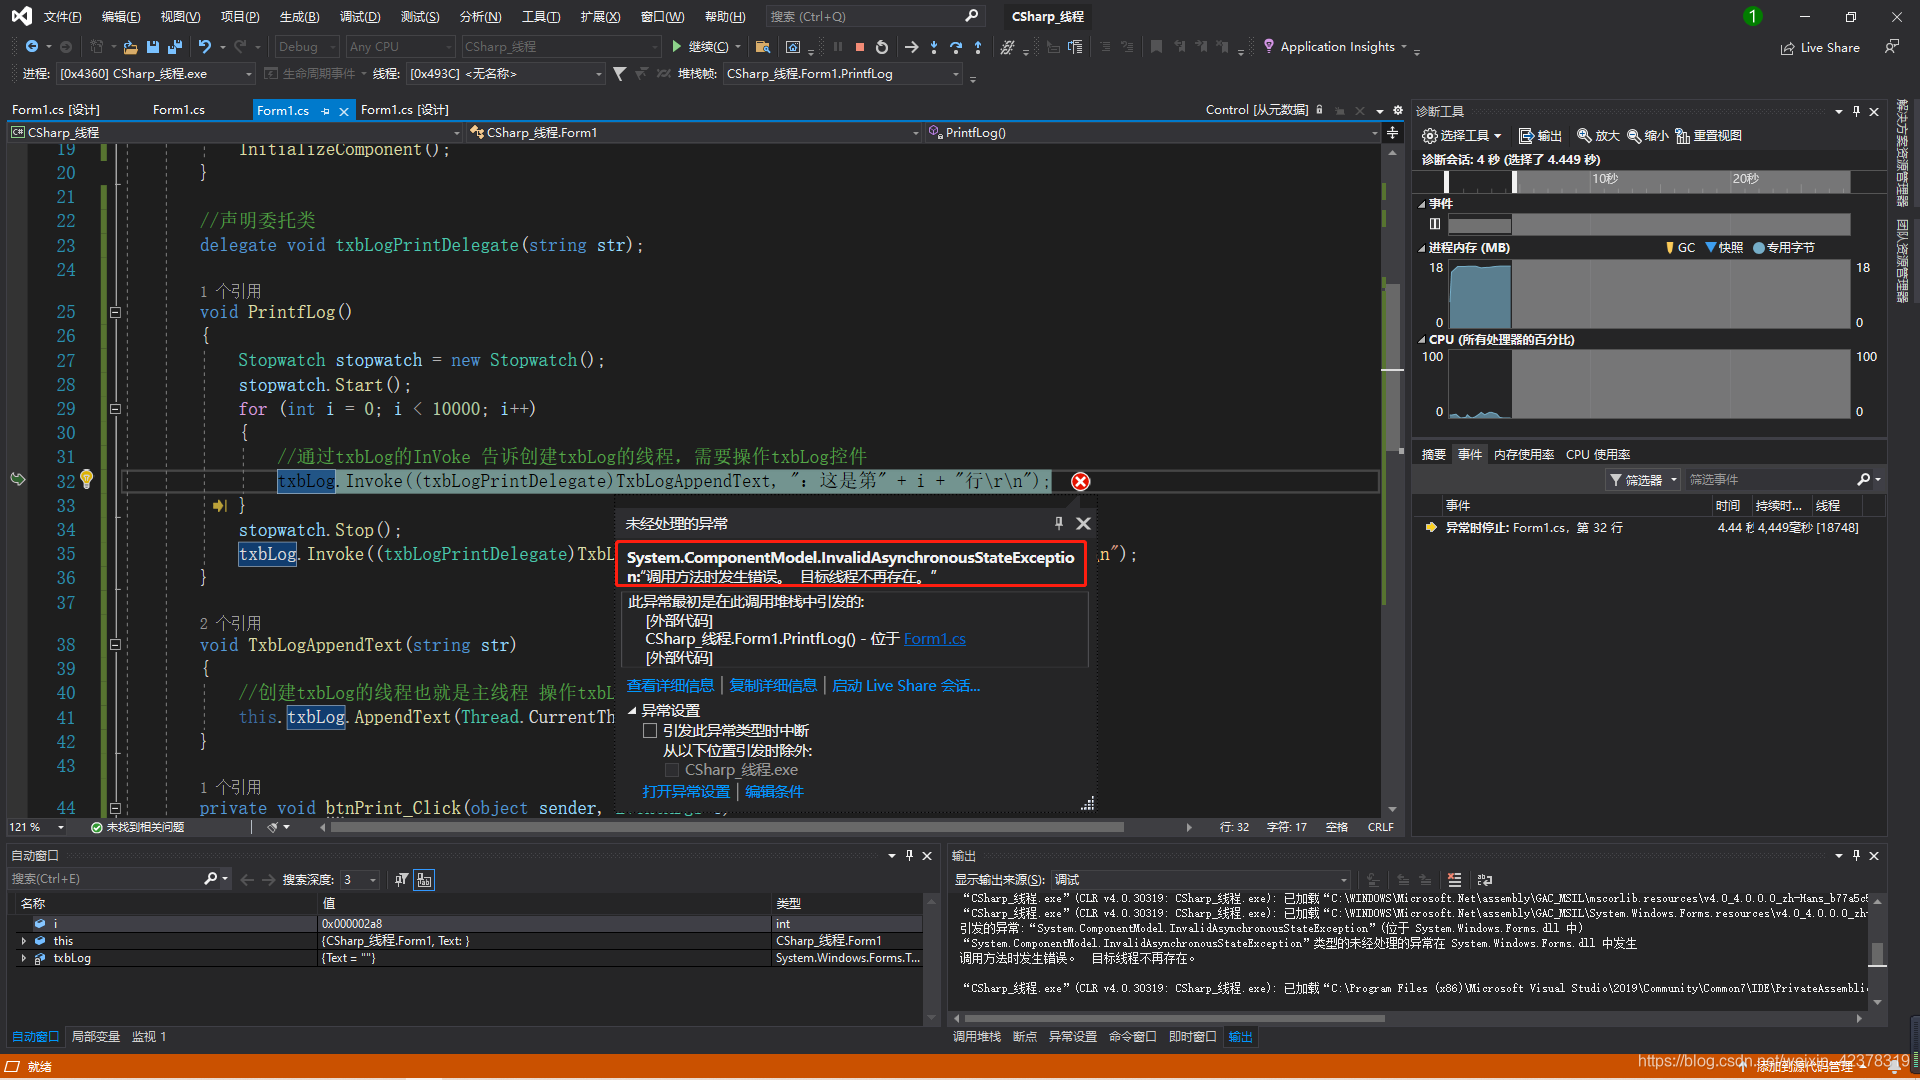The height and width of the screenshot is (1080, 1920).
Task: Click the lightbulb quick actions icon
Action: pos(87,480)
